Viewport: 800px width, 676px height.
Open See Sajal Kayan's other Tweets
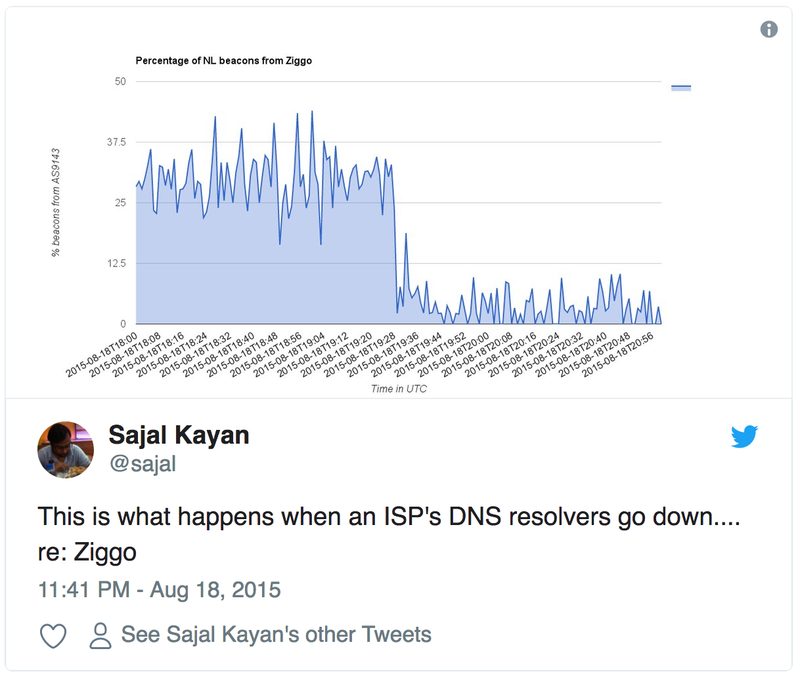276,635
